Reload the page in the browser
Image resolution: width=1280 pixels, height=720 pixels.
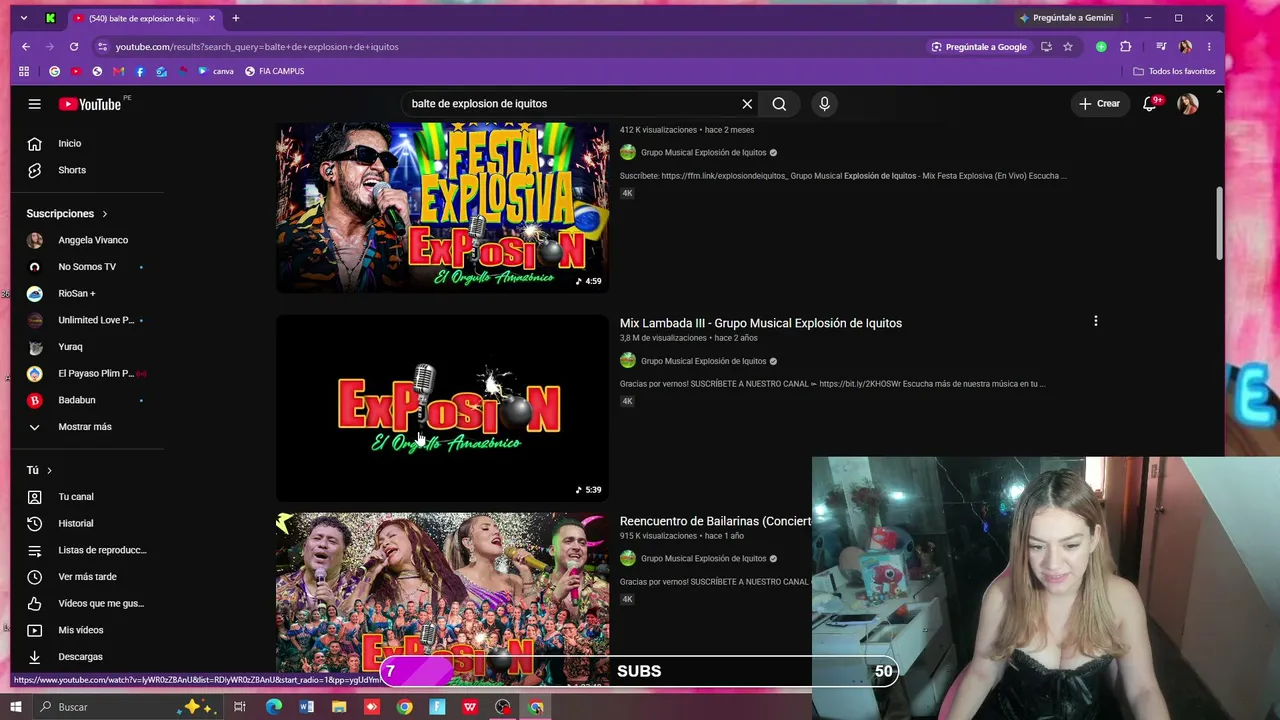(74, 47)
